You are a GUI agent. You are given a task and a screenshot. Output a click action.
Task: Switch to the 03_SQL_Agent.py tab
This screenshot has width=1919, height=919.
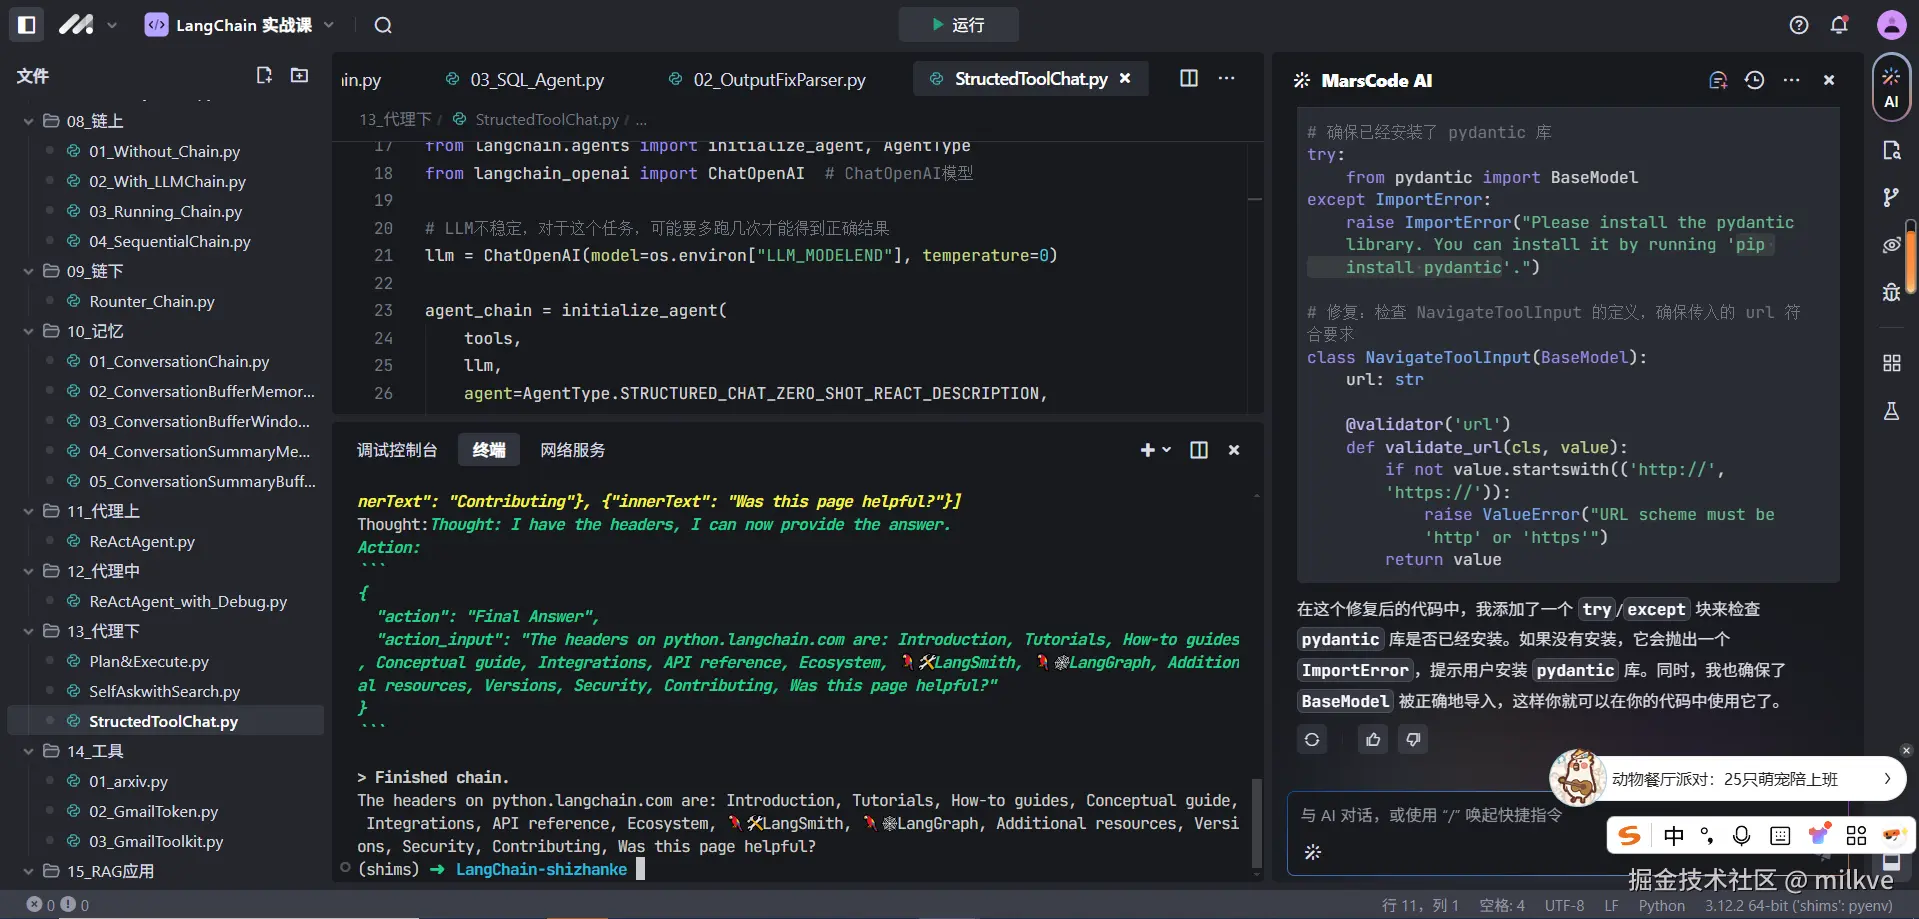(536, 80)
